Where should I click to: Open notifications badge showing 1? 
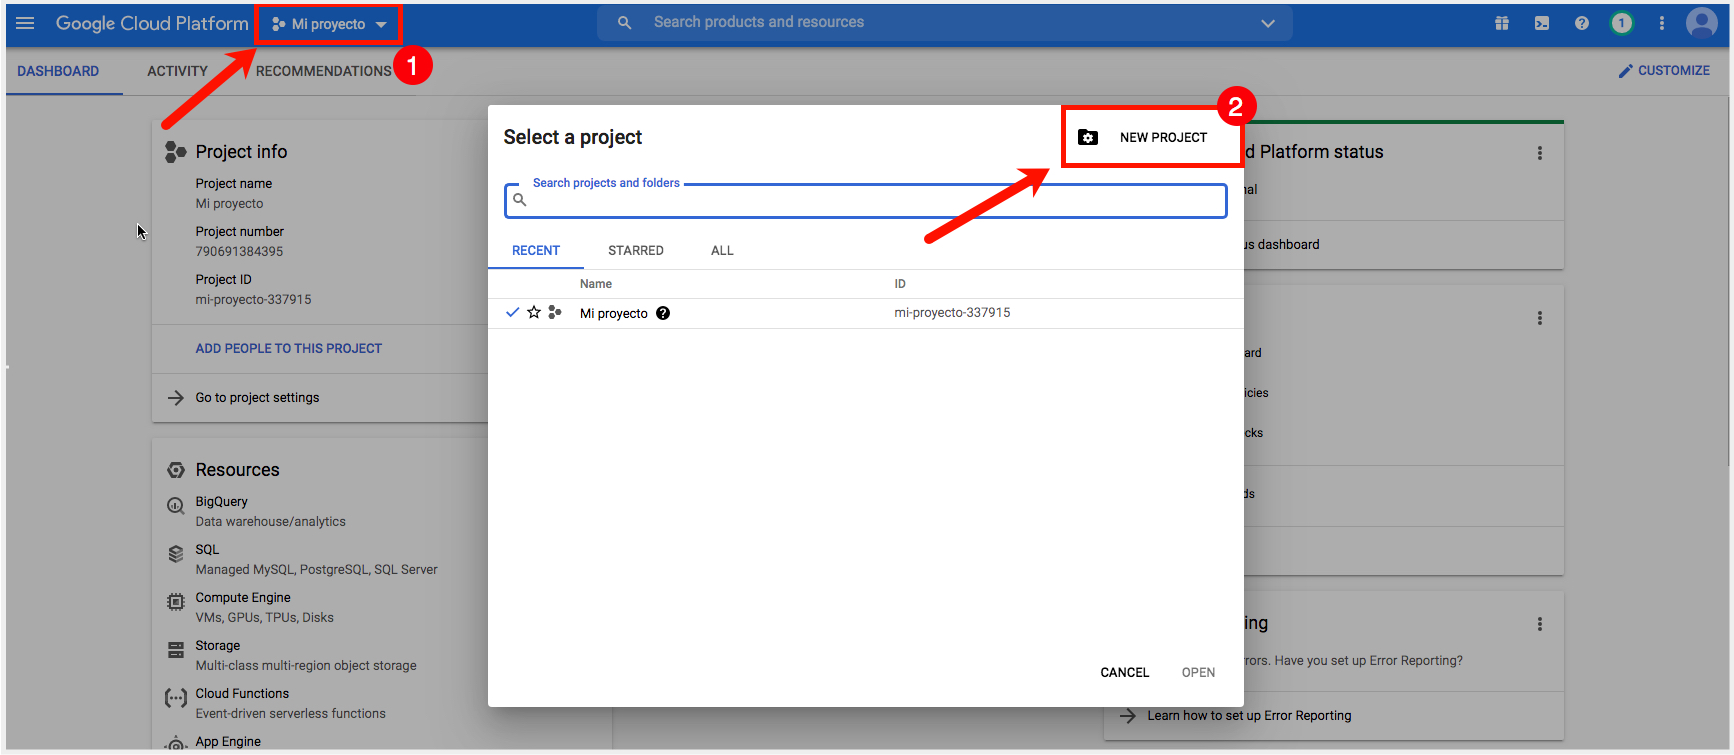coord(1622,23)
